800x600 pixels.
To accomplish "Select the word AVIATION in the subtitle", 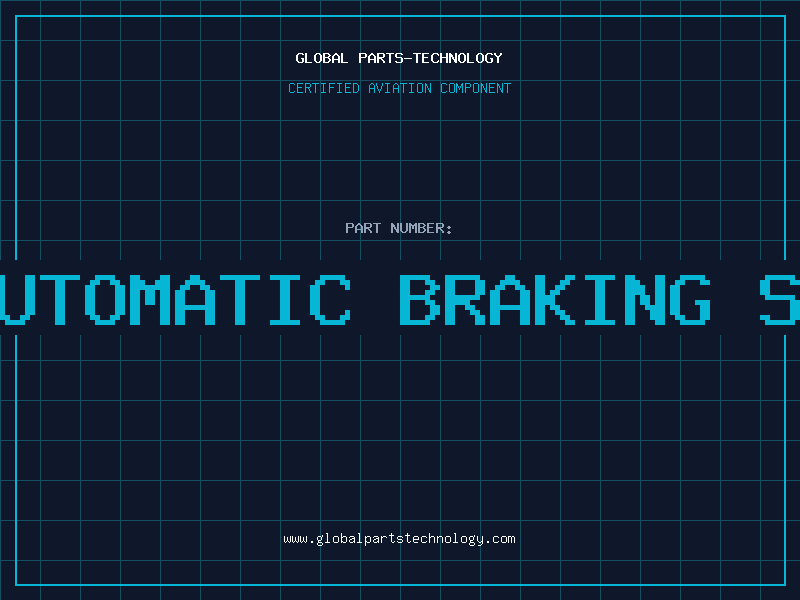I will tap(400, 88).
